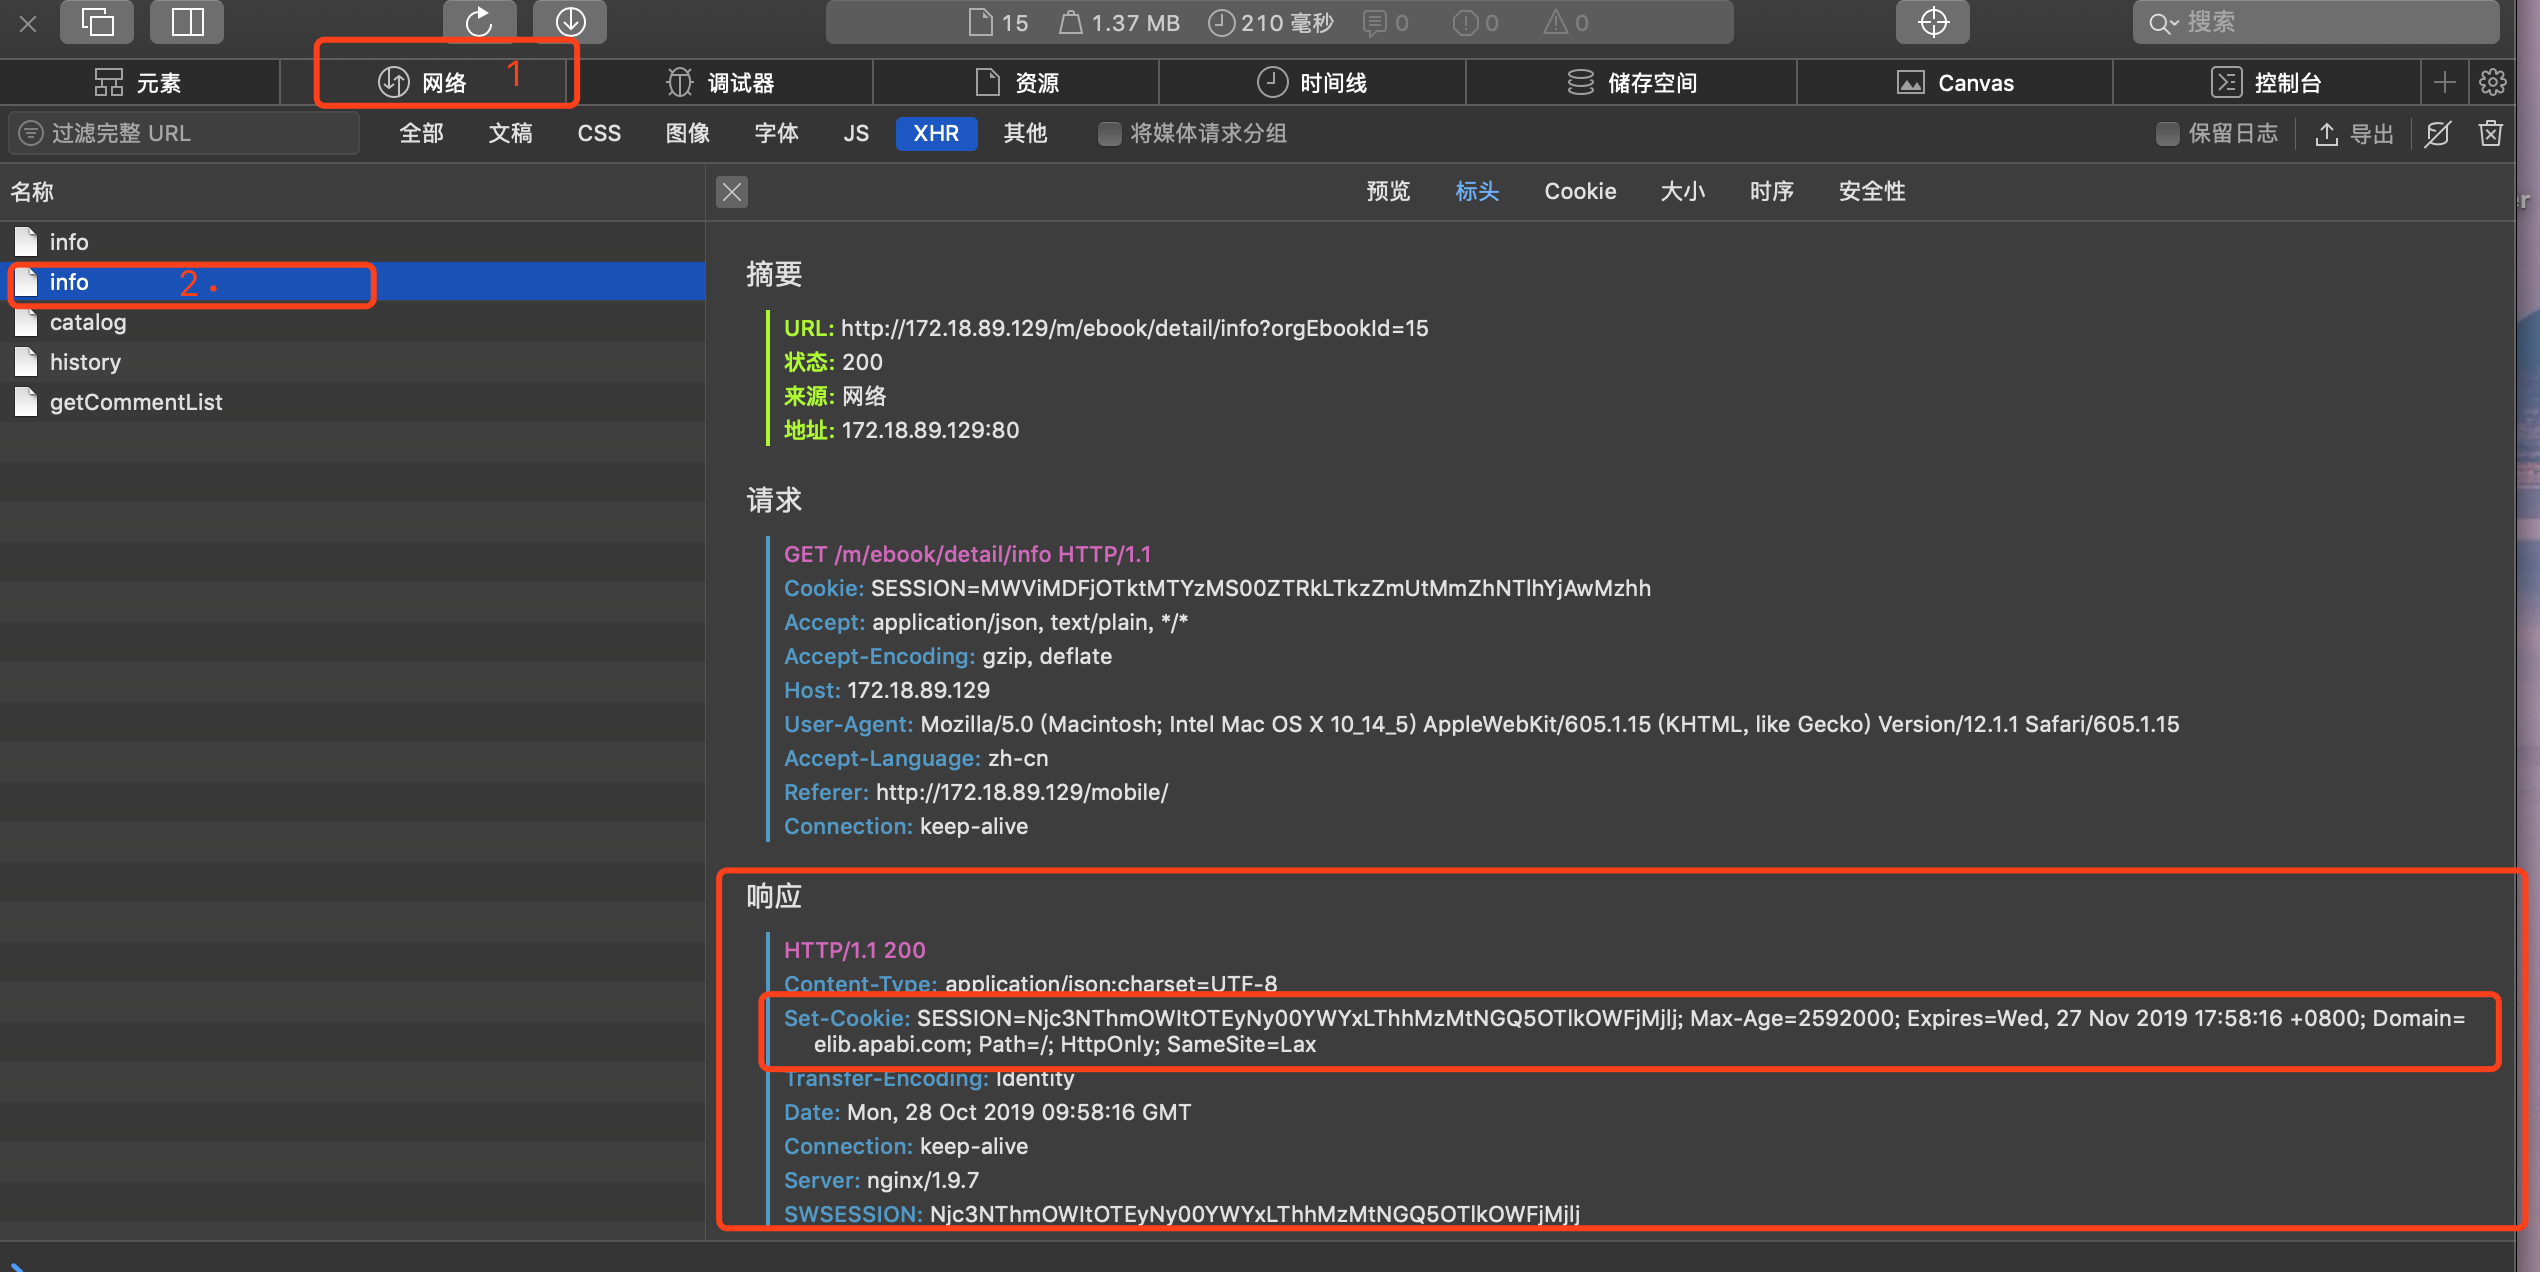This screenshot has height=1272, width=2540.
Task: Click the dock-to-side layout icon
Action: [187, 22]
